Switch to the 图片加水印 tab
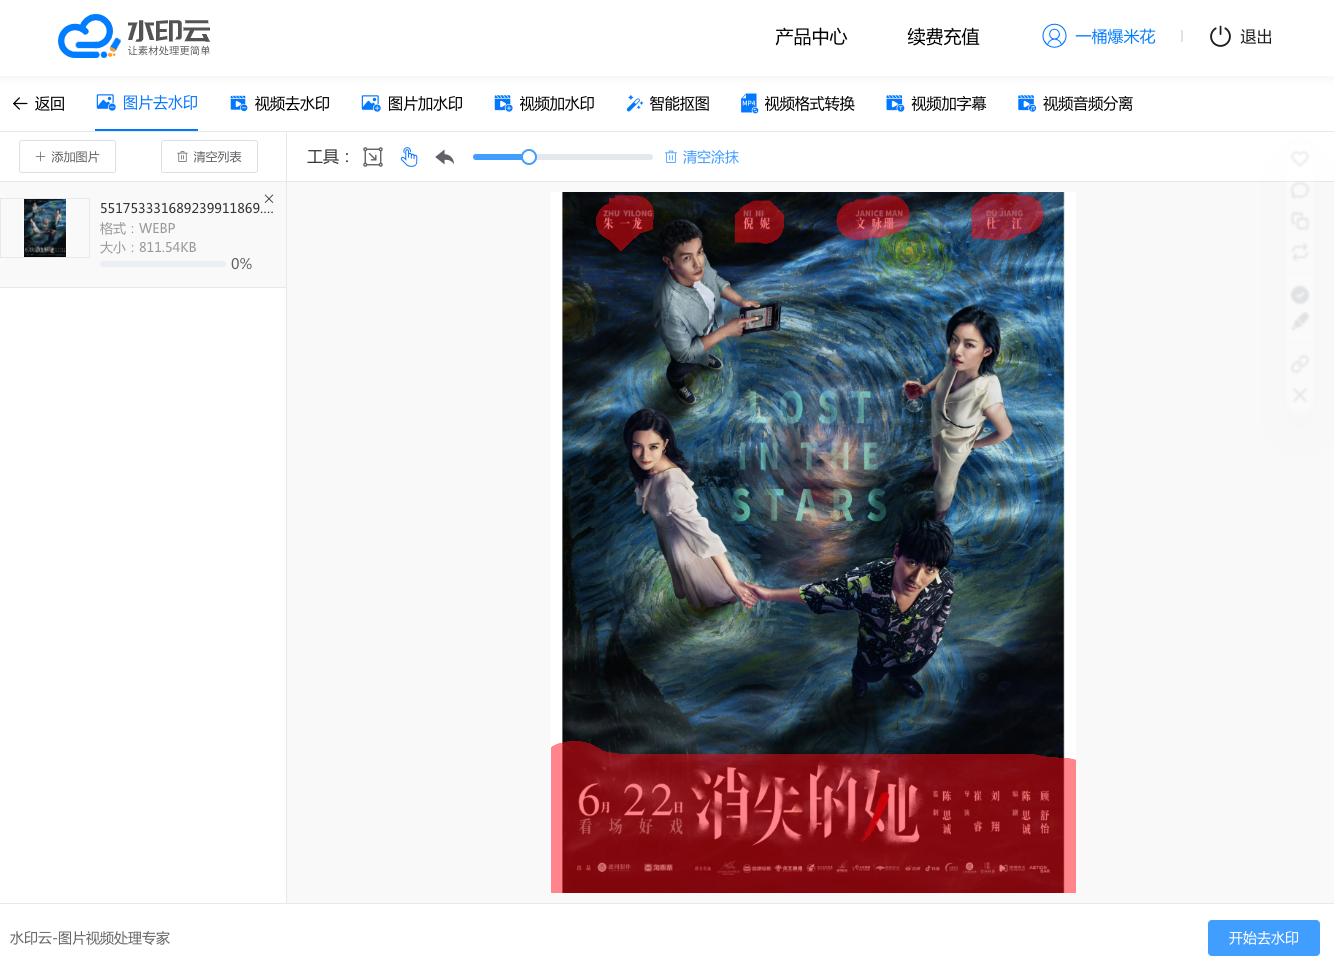1334x962 pixels. (412, 104)
